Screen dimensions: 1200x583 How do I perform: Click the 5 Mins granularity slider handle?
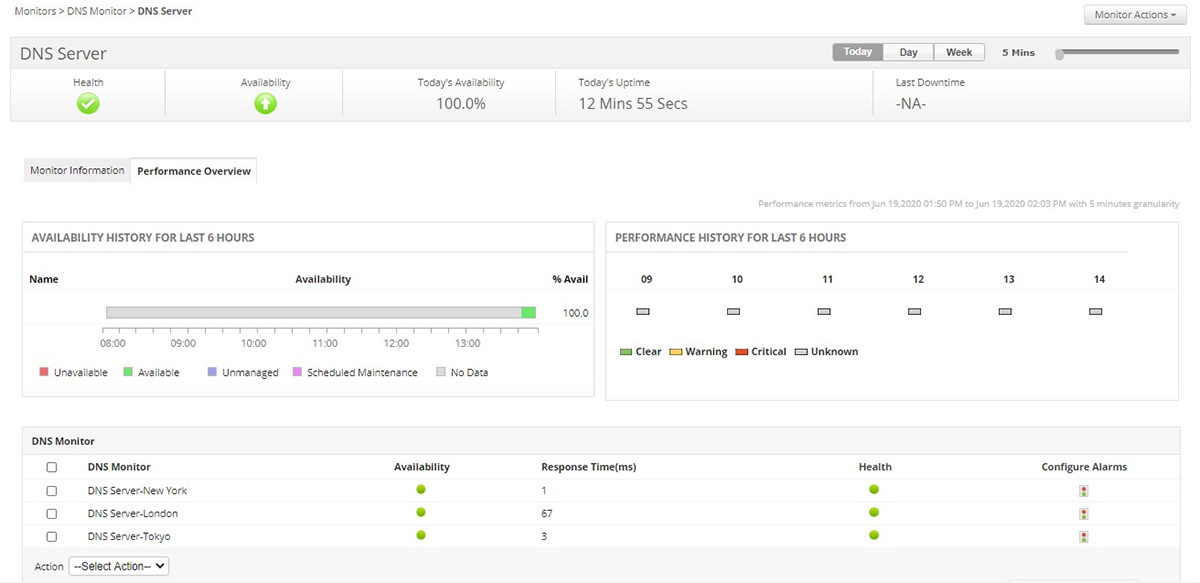[1060, 54]
